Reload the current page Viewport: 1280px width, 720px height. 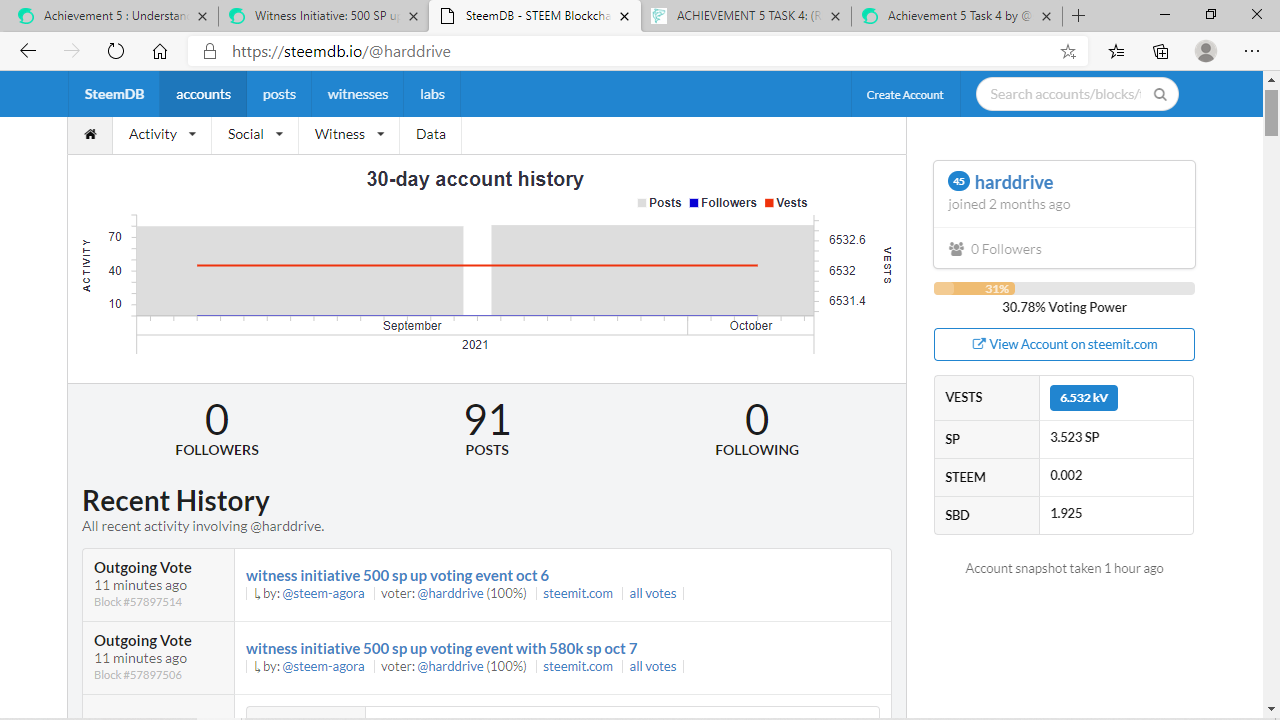pos(115,52)
